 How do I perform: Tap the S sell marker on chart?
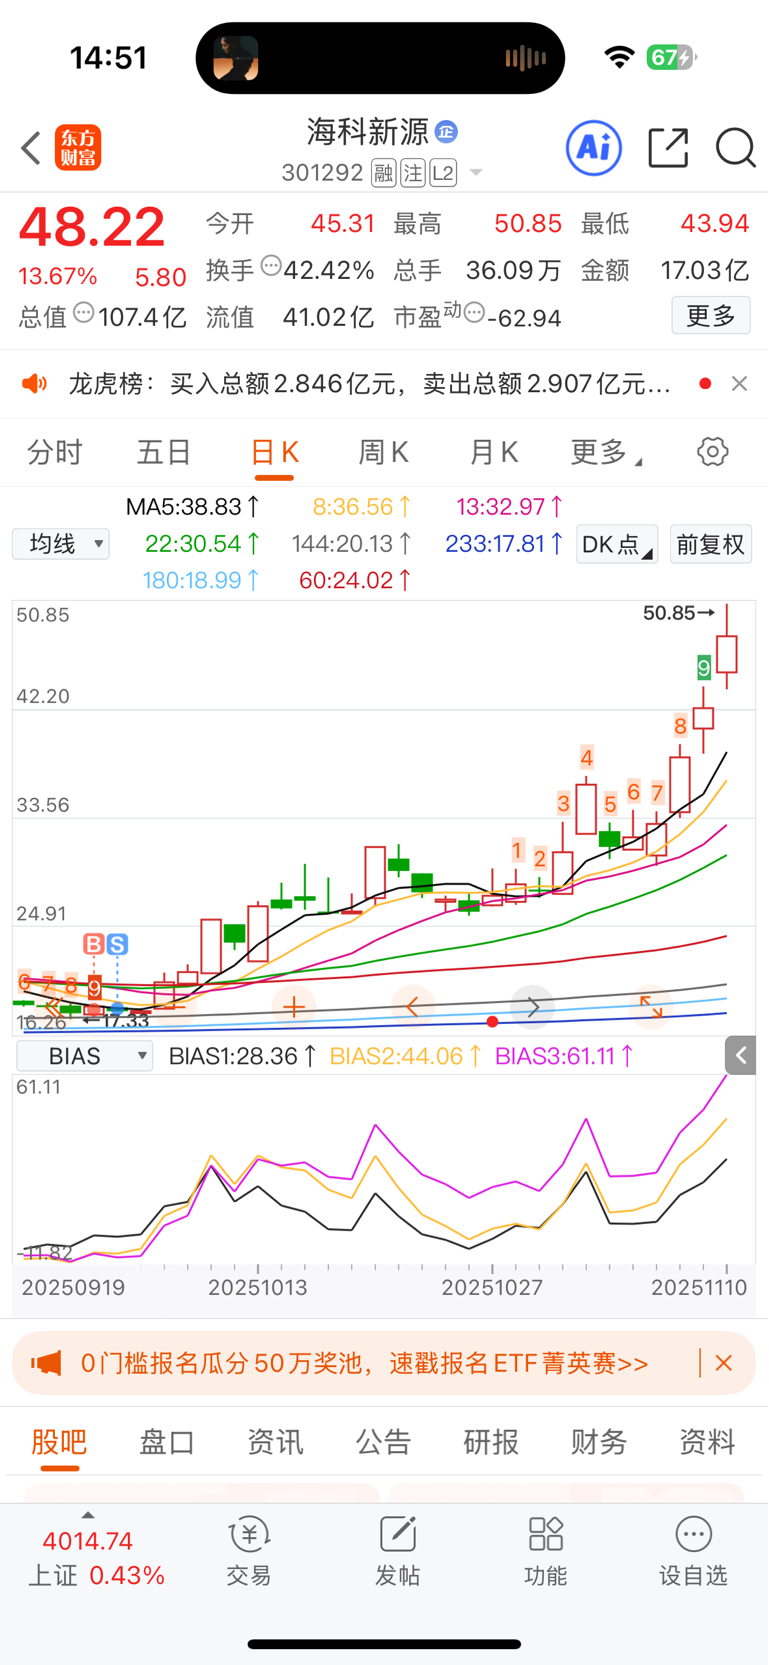click(117, 944)
